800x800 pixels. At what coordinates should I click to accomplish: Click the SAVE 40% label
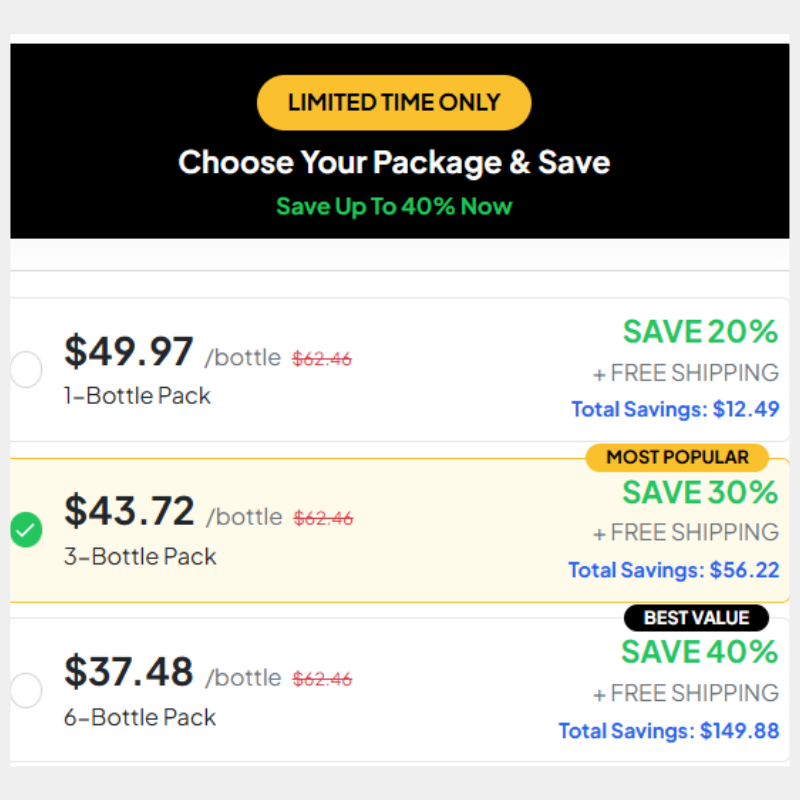pyautogui.click(x=699, y=652)
